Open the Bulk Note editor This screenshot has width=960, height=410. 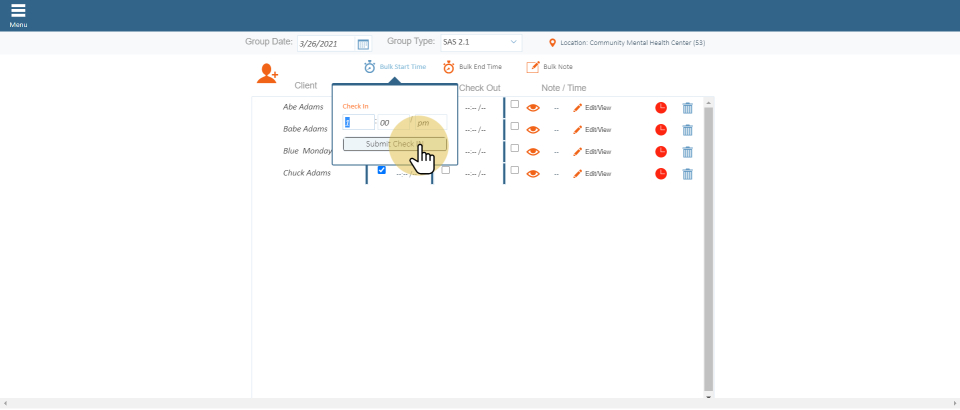[533, 67]
